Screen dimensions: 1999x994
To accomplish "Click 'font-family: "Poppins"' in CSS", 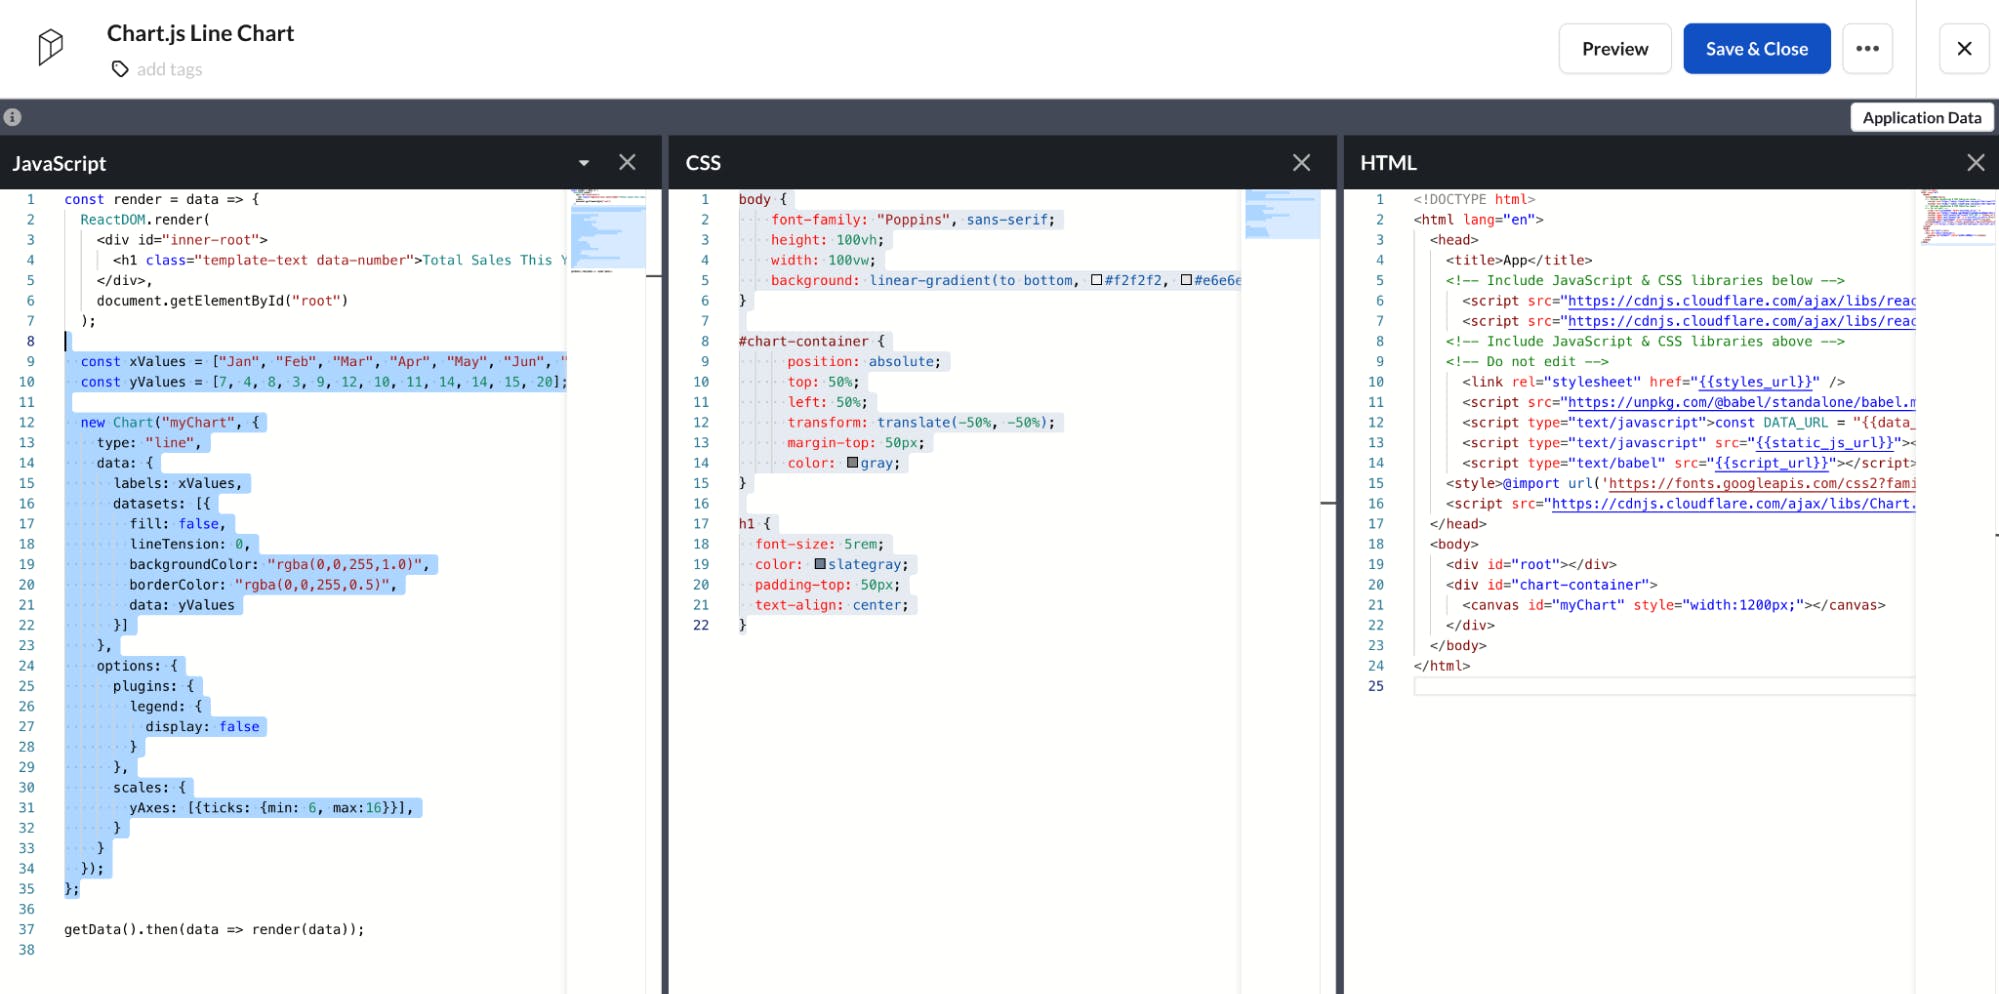I will coord(859,220).
